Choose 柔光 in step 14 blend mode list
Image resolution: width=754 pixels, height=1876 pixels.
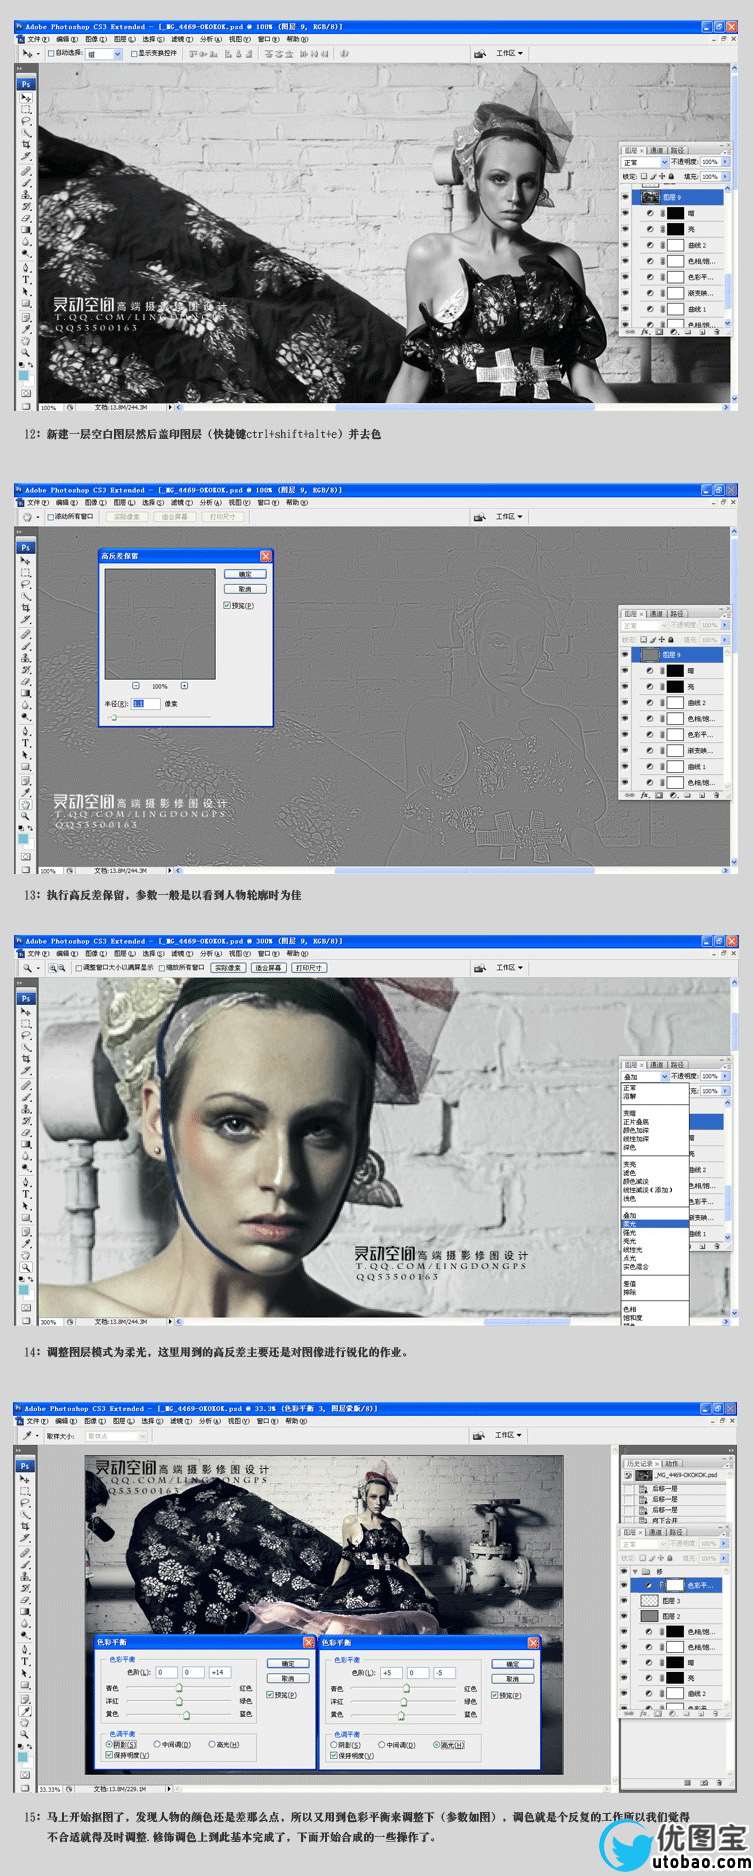pos(655,1224)
